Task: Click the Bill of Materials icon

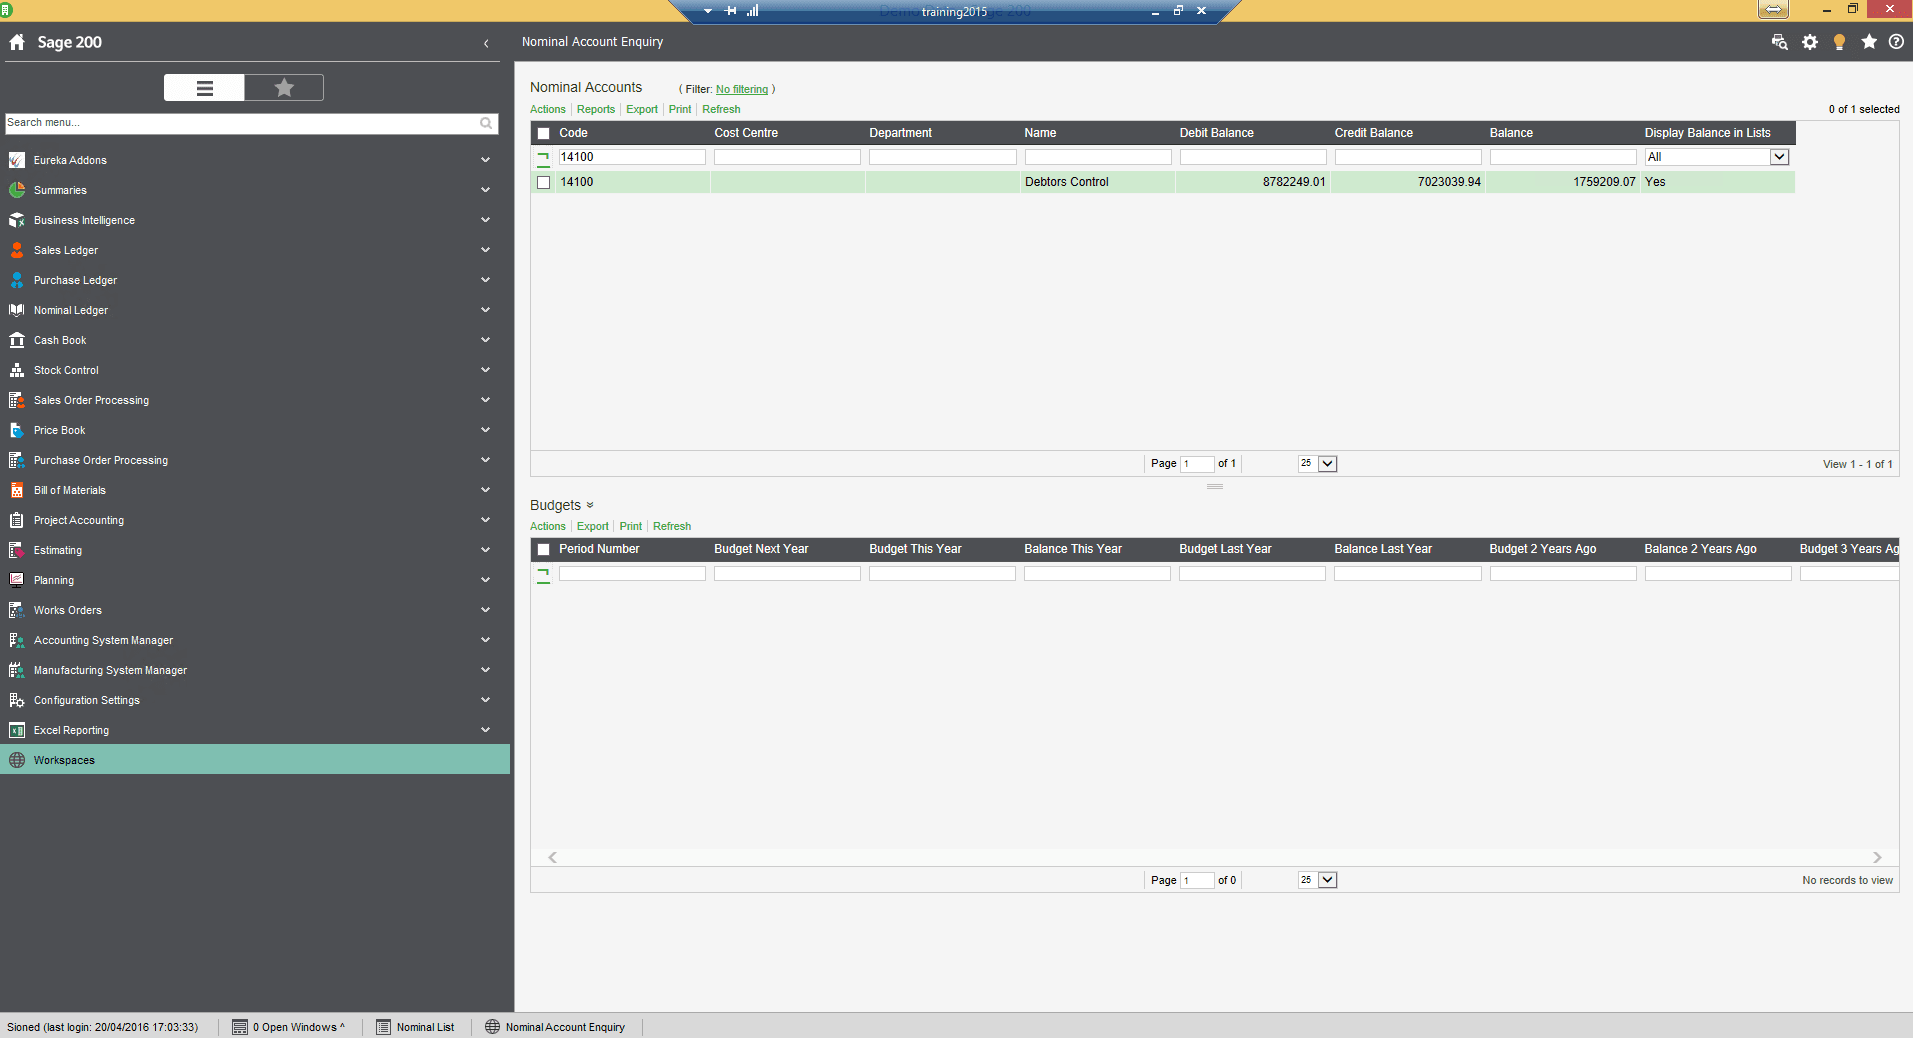Action: click(17, 490)
